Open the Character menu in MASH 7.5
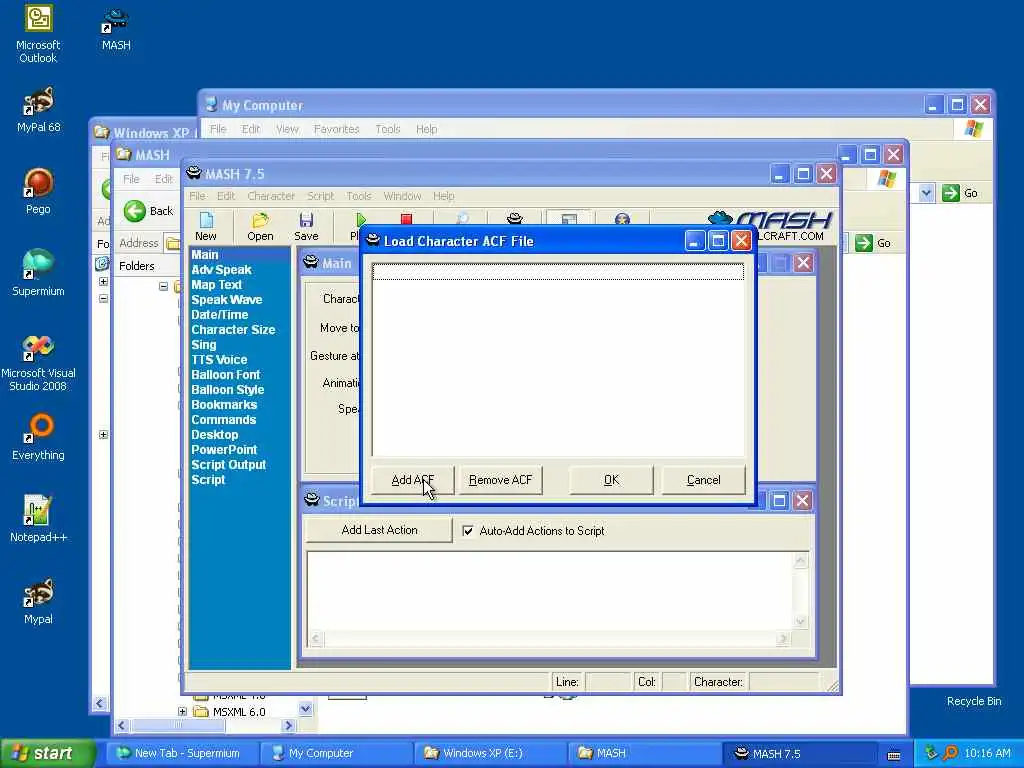 pos(271,196)
